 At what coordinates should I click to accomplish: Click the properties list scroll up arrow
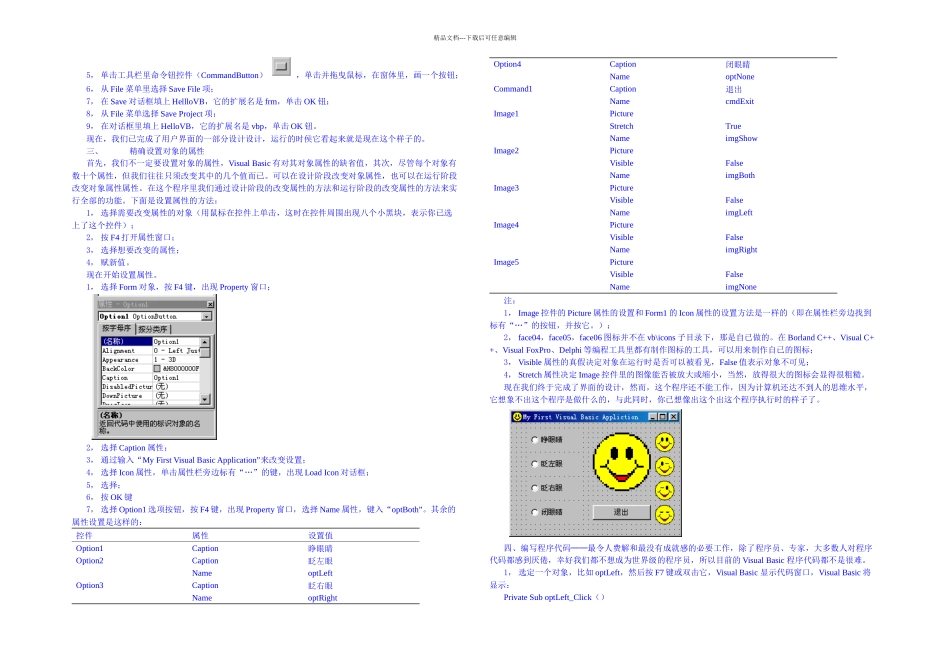pyautogui.click(x=205, y=342)
